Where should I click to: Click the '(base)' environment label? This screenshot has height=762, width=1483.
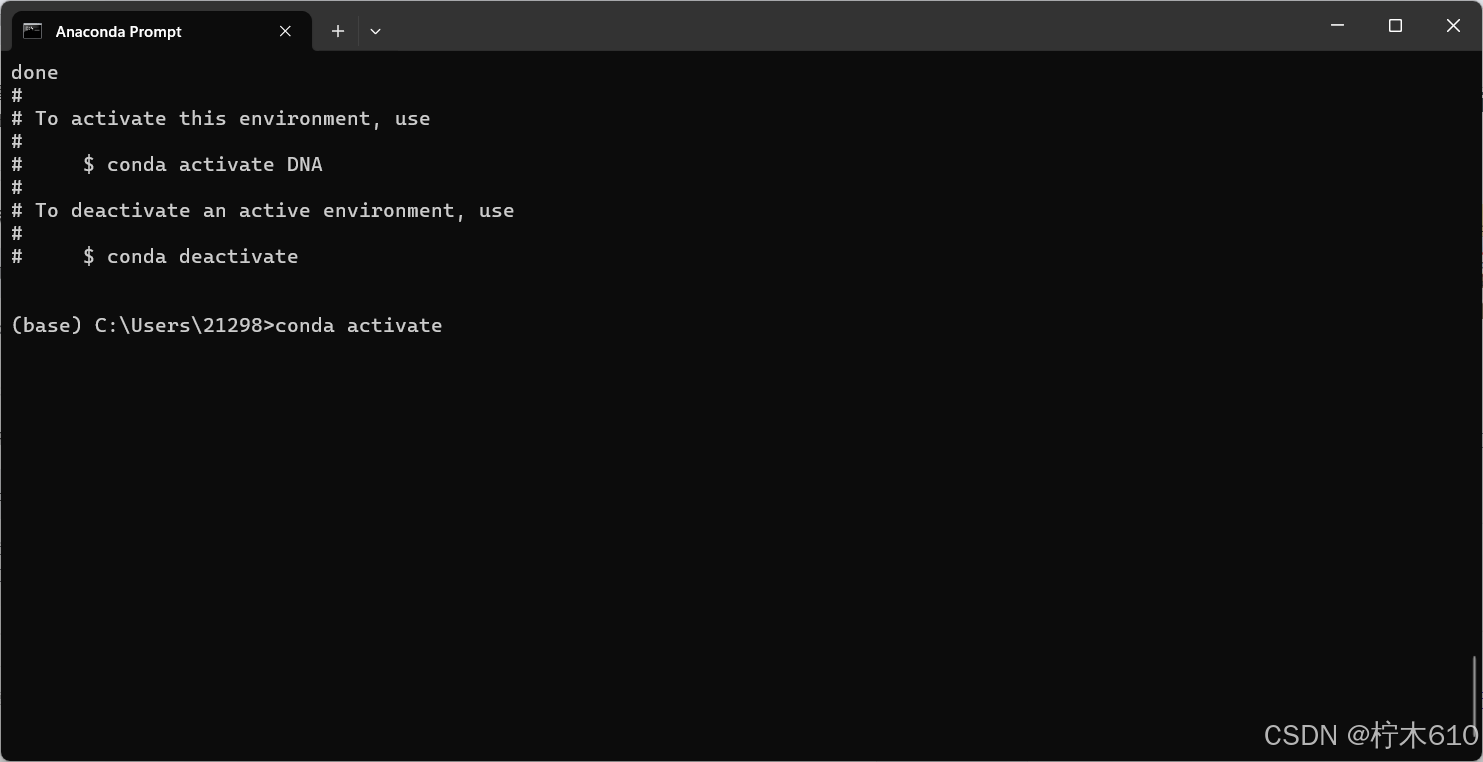pos(45,325)
